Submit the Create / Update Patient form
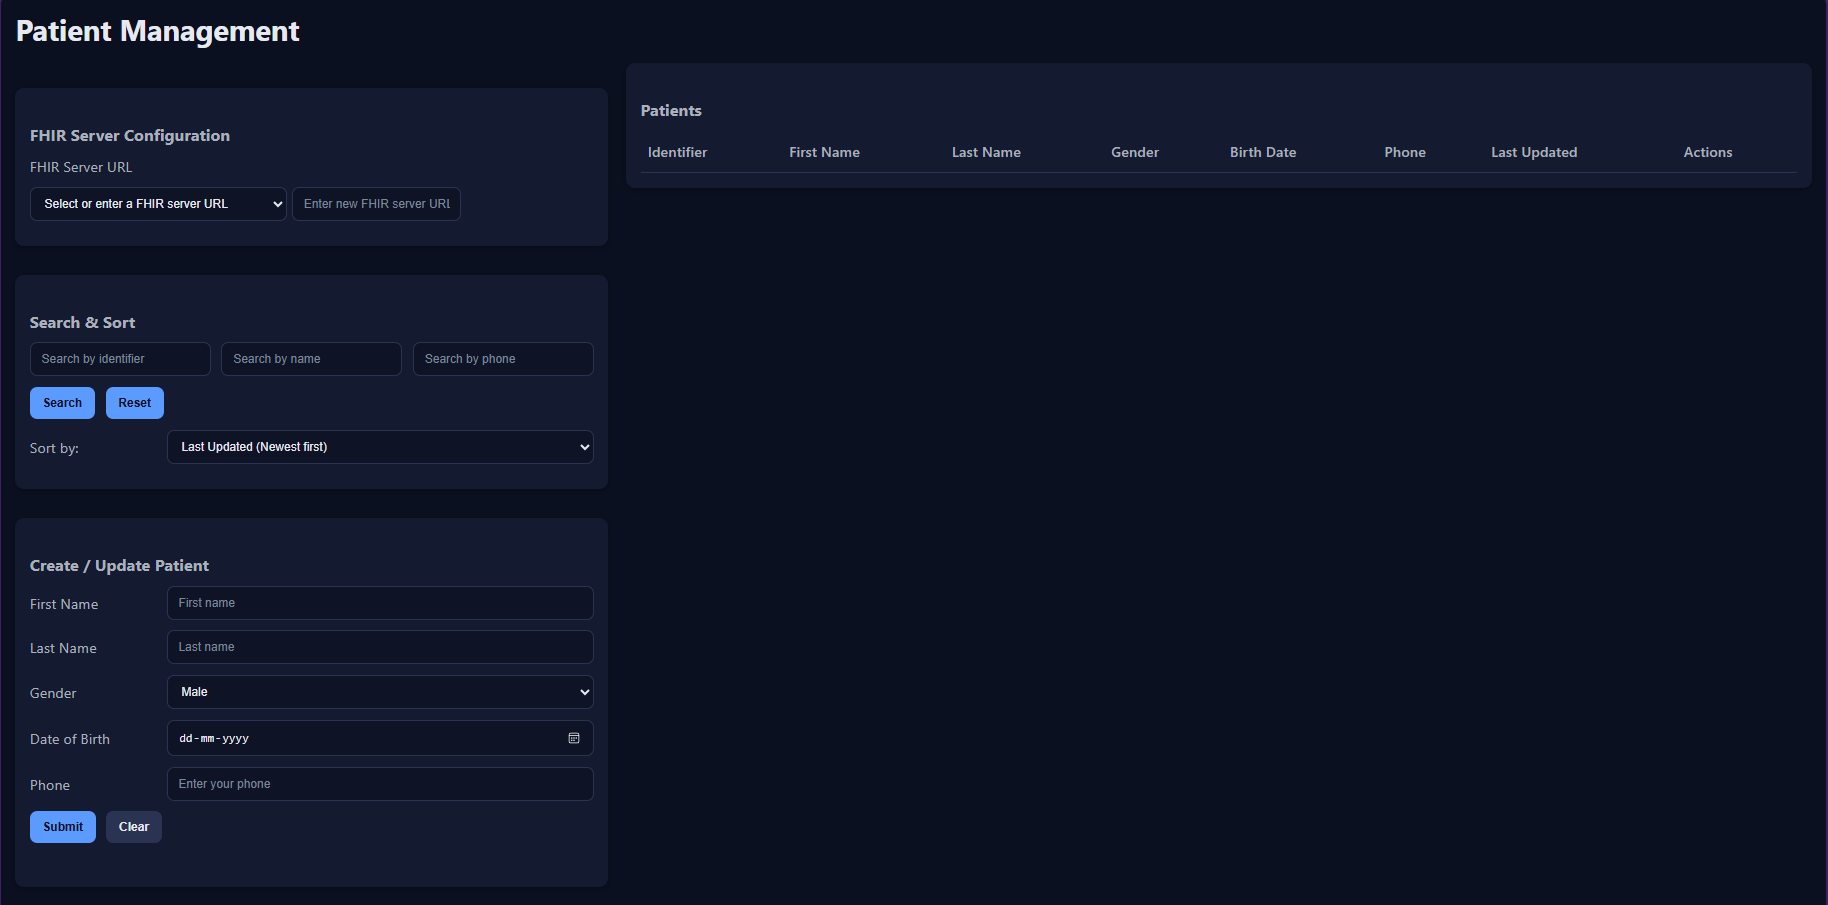The width and height of the screenshot is (1828, 905). pyautogui.click(x=62, y=826)
